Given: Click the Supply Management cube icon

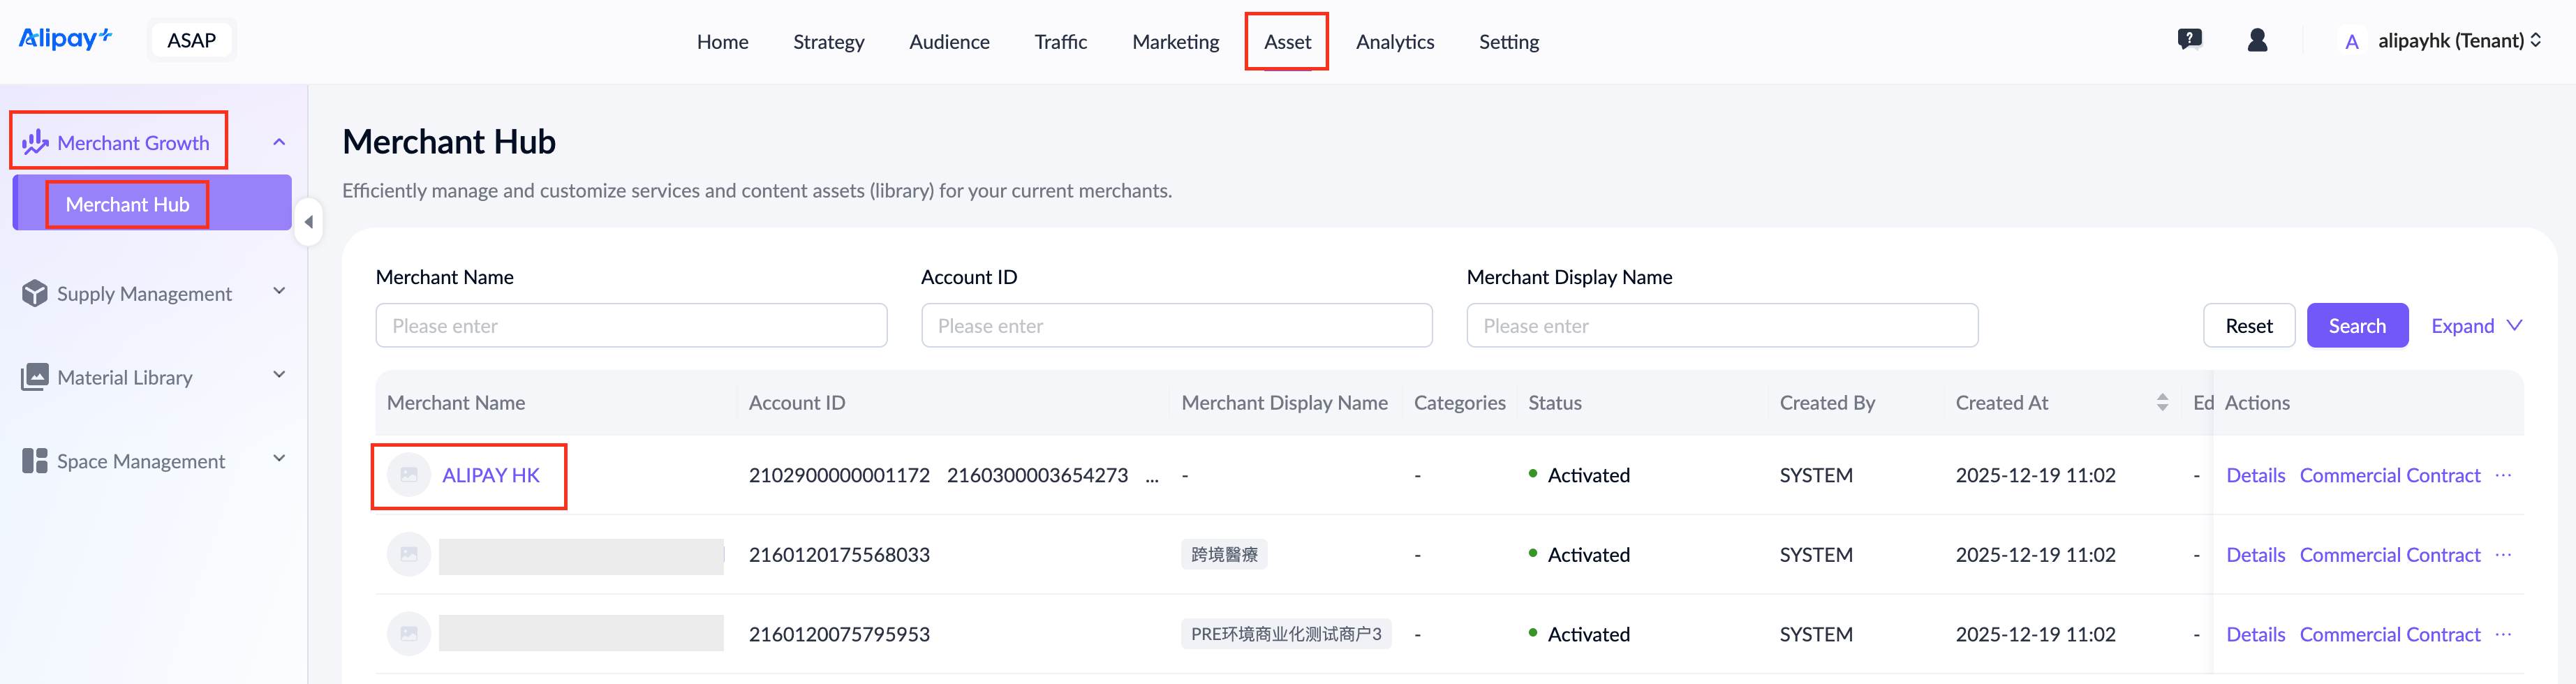Looking at the screenshot, I should point(35,293).
